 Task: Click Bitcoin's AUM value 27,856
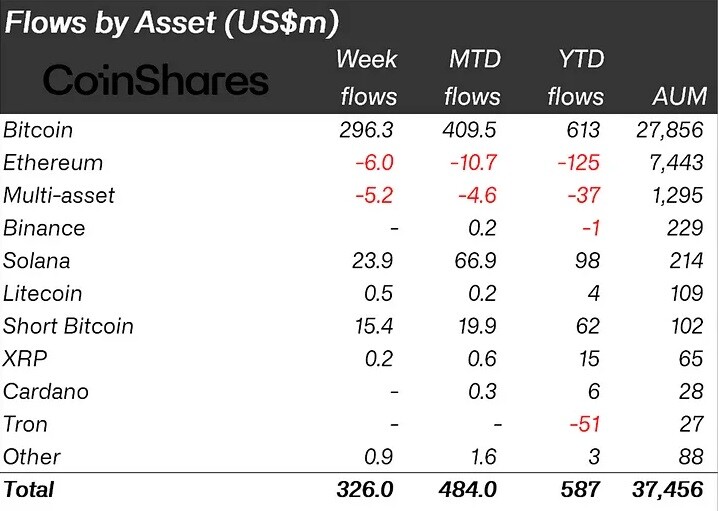[670, 130]
